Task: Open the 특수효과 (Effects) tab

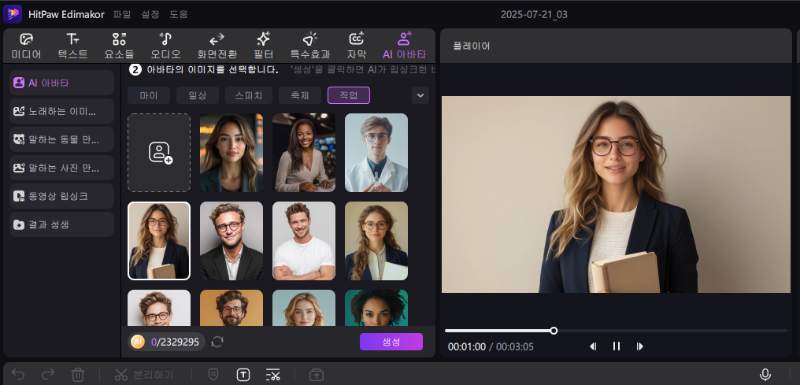Action: [x=310, y=45]
